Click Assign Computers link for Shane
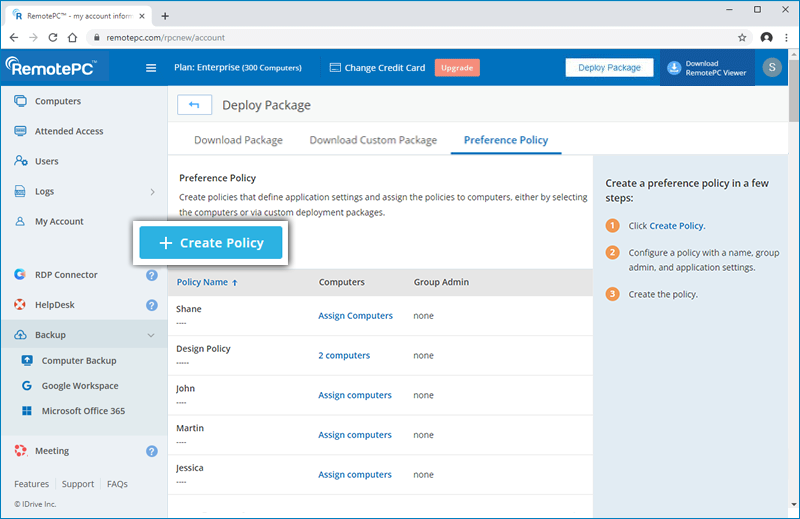The image size is (800, 519). point(355,316)
